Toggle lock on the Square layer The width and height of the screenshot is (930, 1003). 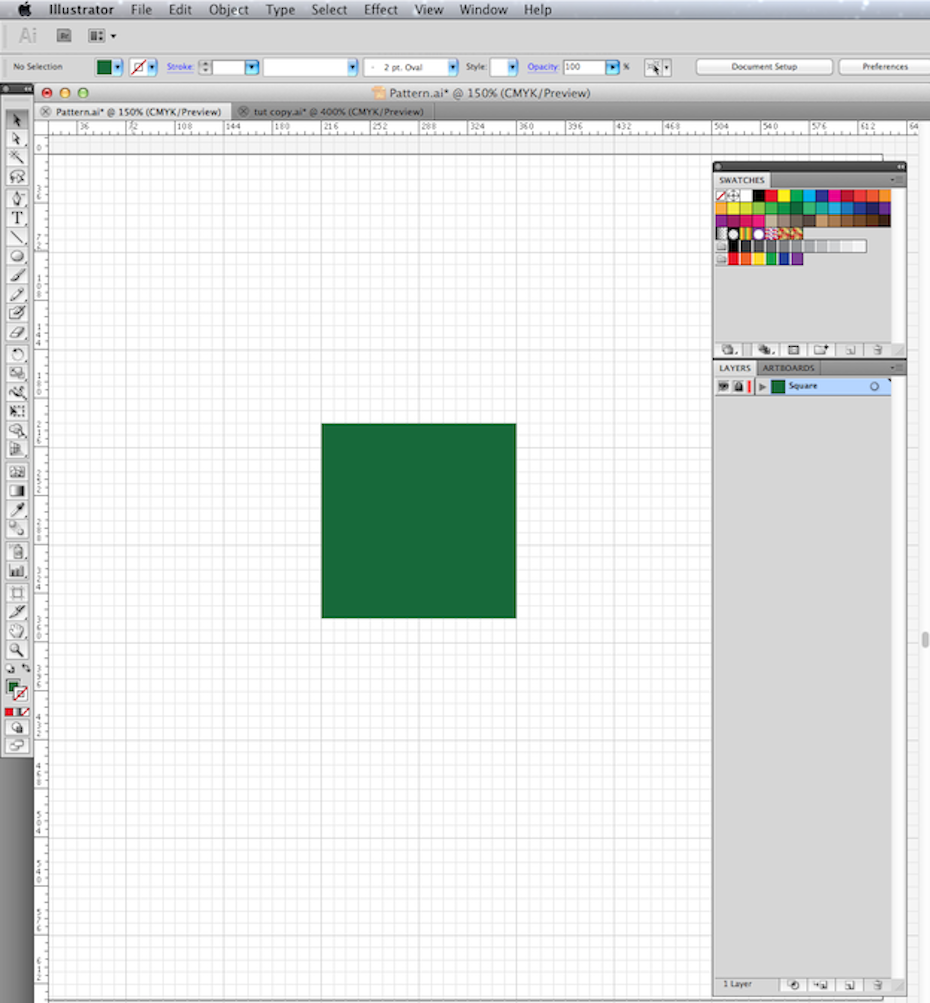click(738, 387)
